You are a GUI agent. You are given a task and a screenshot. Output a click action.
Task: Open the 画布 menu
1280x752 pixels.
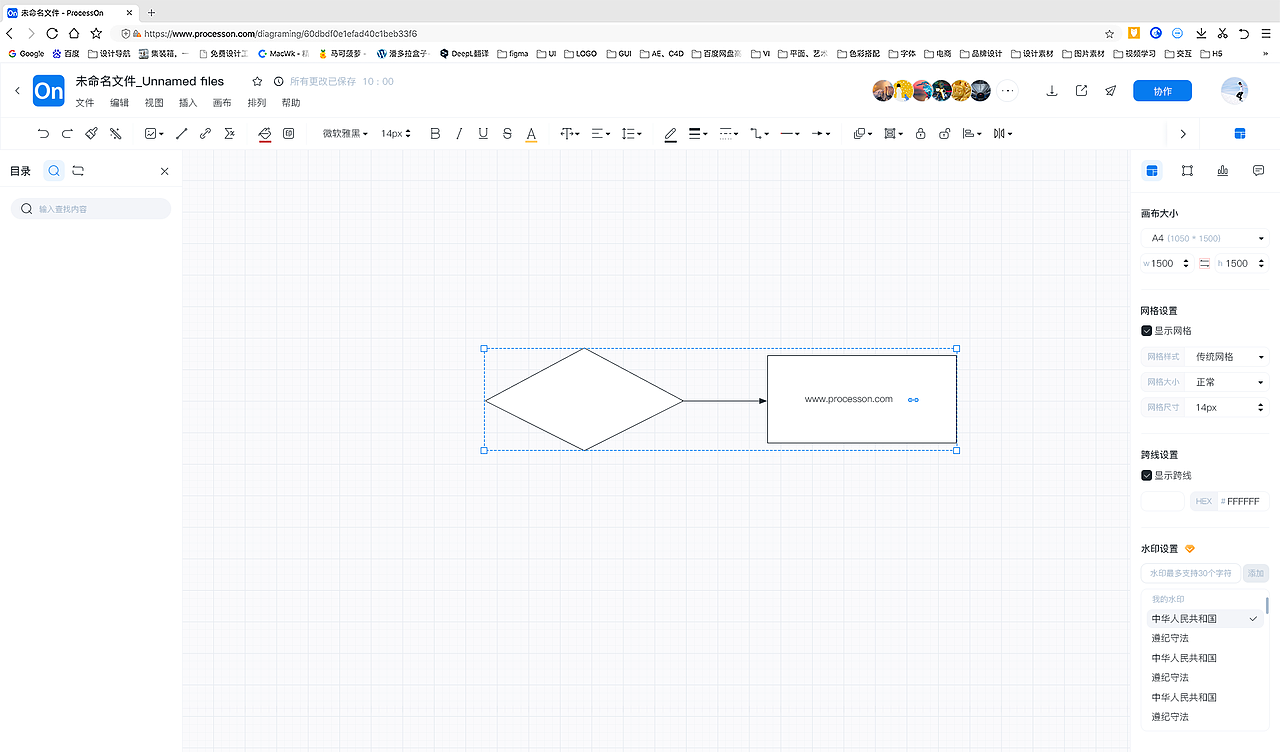(x=222, y=103)
